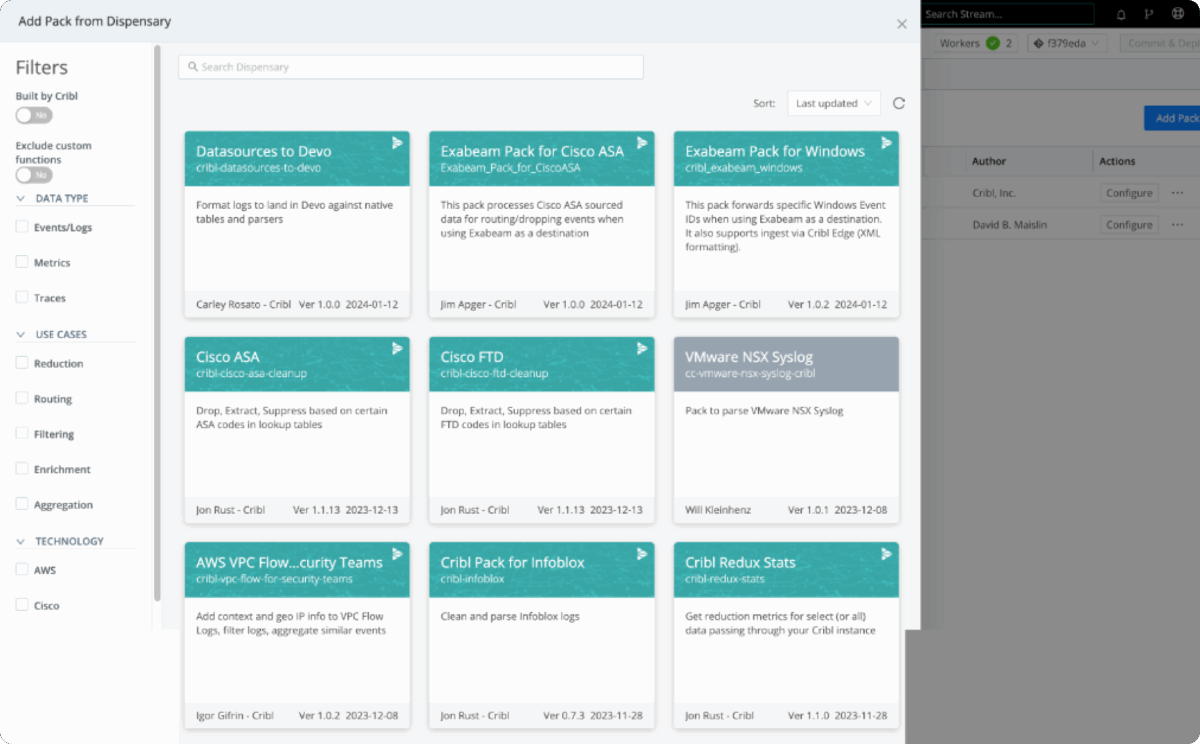This screenshot has height=744, width=1200.
Task: Click the Cribl badge icon on Datasources to Devo card
Action: 397,143
